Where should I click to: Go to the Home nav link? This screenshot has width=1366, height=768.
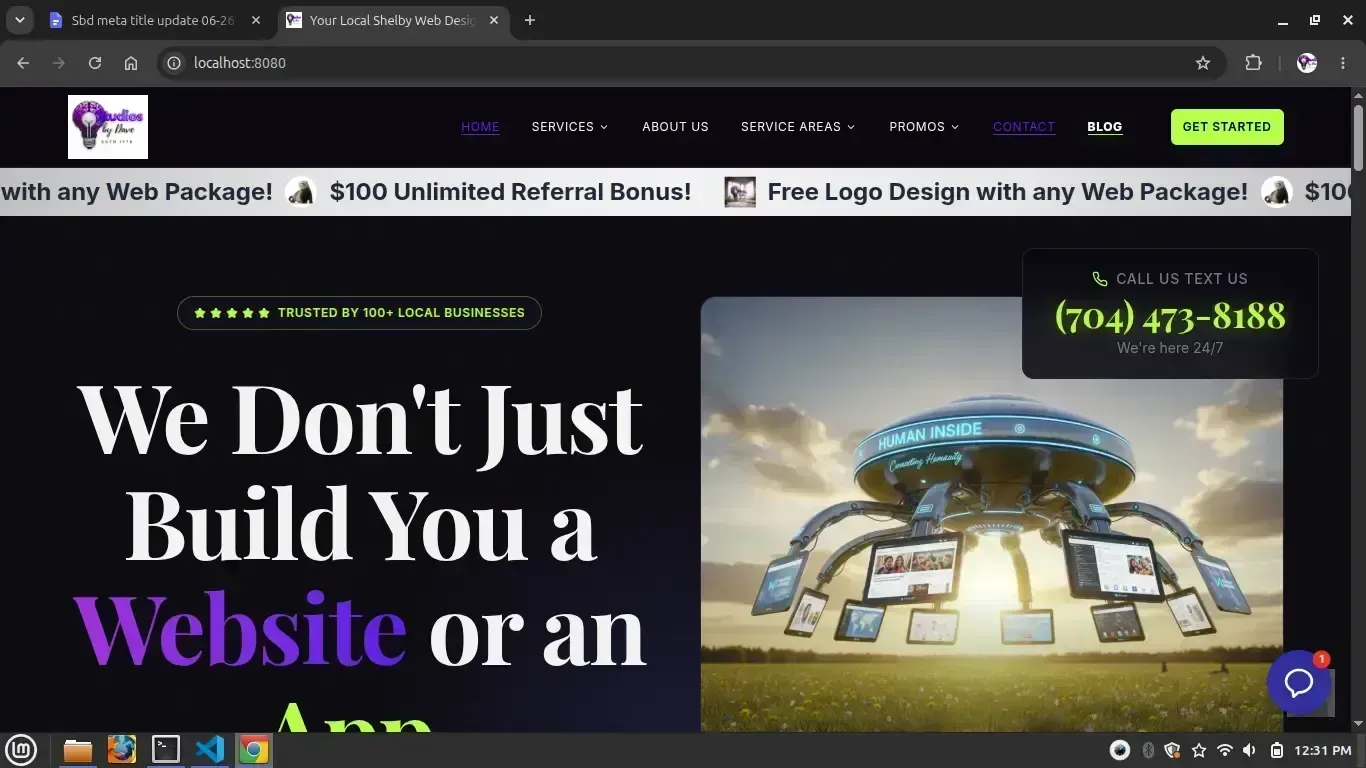[x=480, y=127]
